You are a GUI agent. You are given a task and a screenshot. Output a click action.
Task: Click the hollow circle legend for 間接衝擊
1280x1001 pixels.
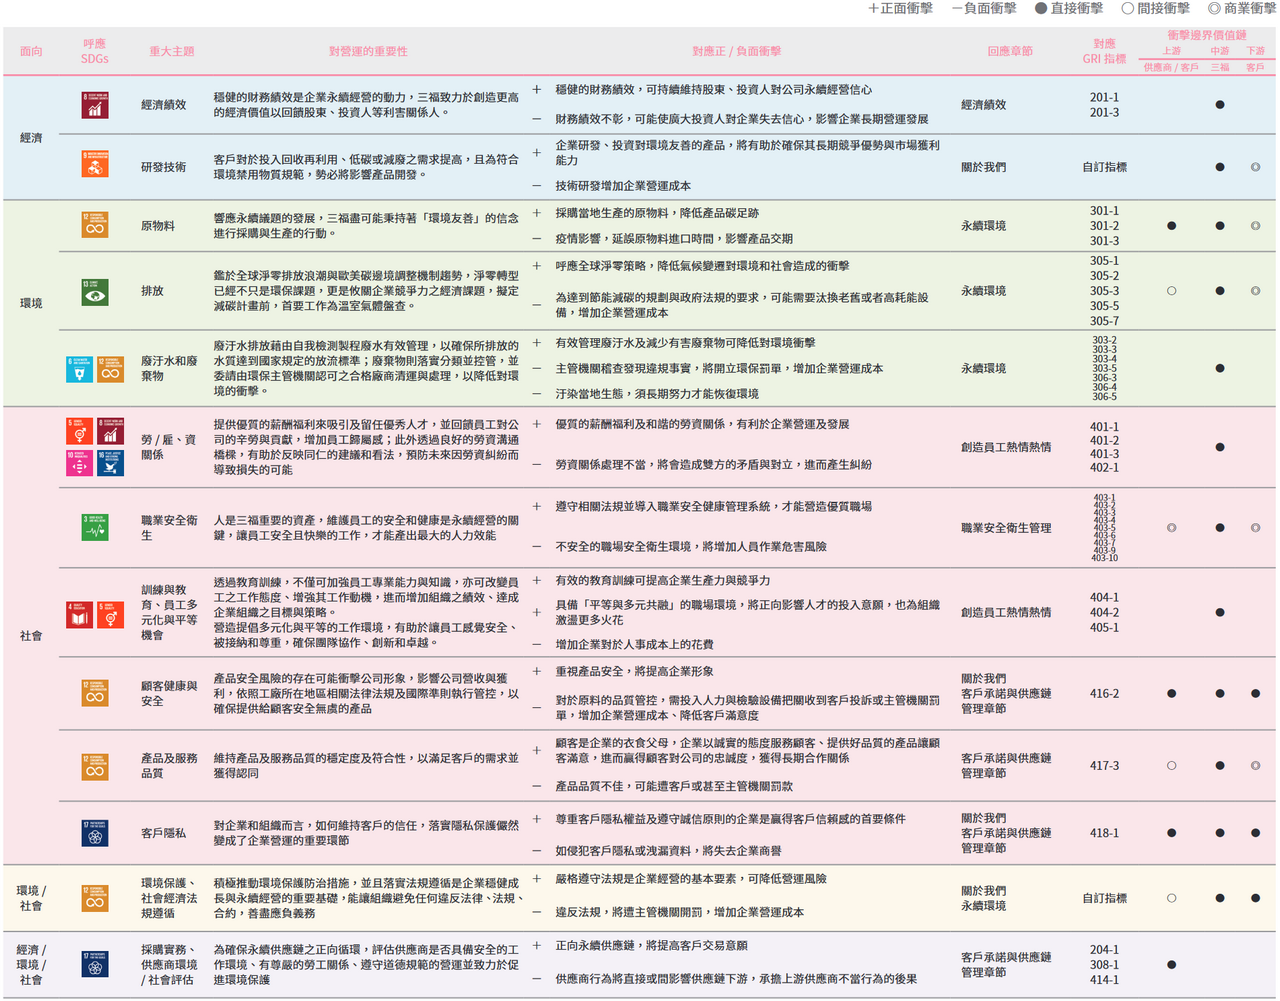click(1128, 9)
